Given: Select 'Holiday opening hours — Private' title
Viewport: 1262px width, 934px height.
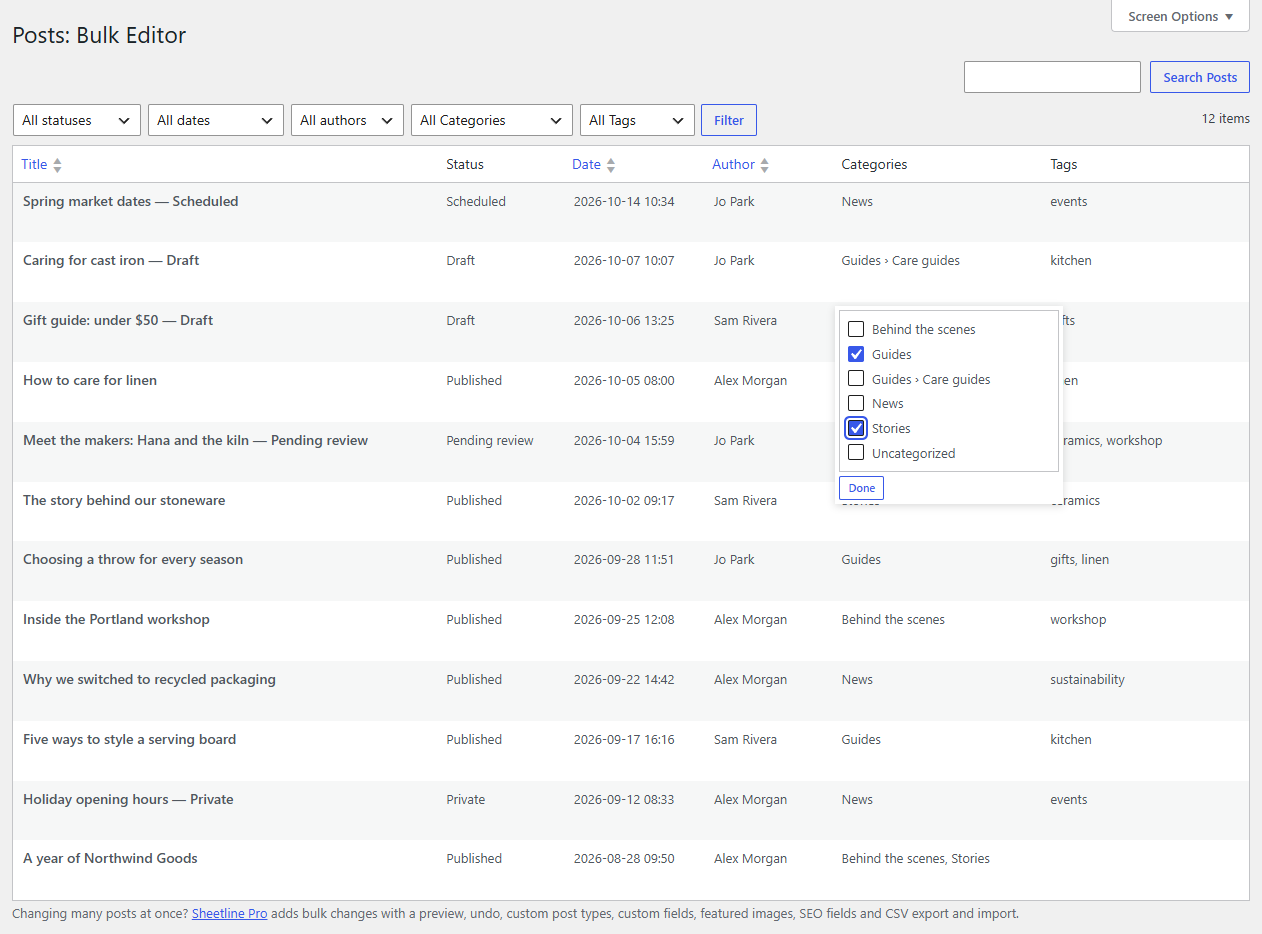Looking at the screenshot, I should [128, 799].
